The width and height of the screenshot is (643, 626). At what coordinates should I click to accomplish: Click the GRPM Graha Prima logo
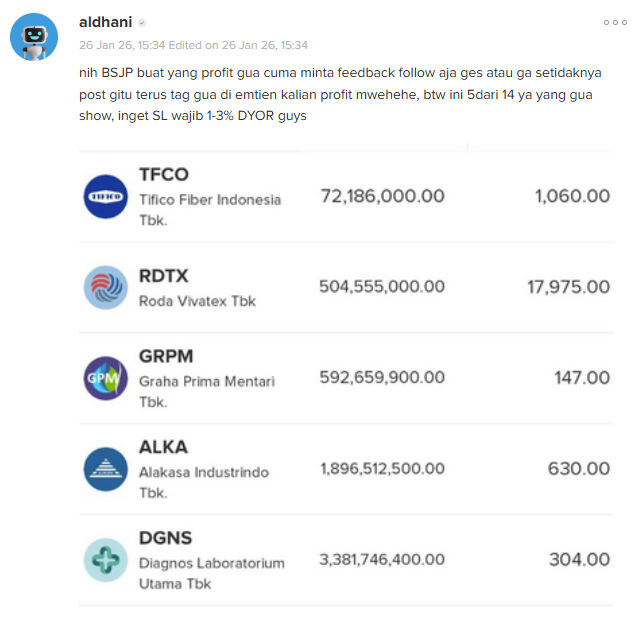click(105, 378)
